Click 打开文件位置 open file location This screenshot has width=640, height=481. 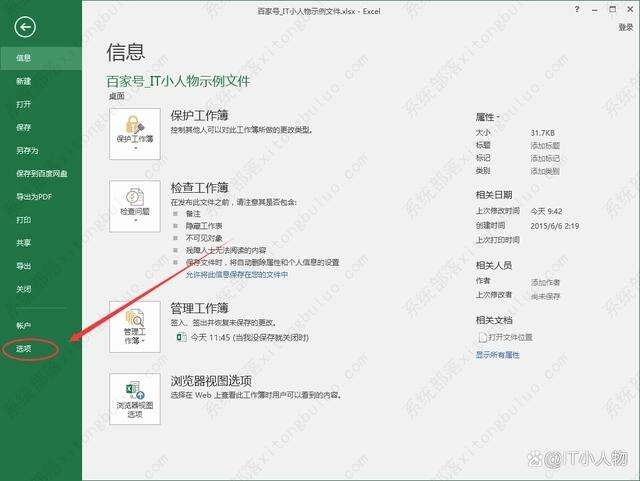[x=506, y=337]
